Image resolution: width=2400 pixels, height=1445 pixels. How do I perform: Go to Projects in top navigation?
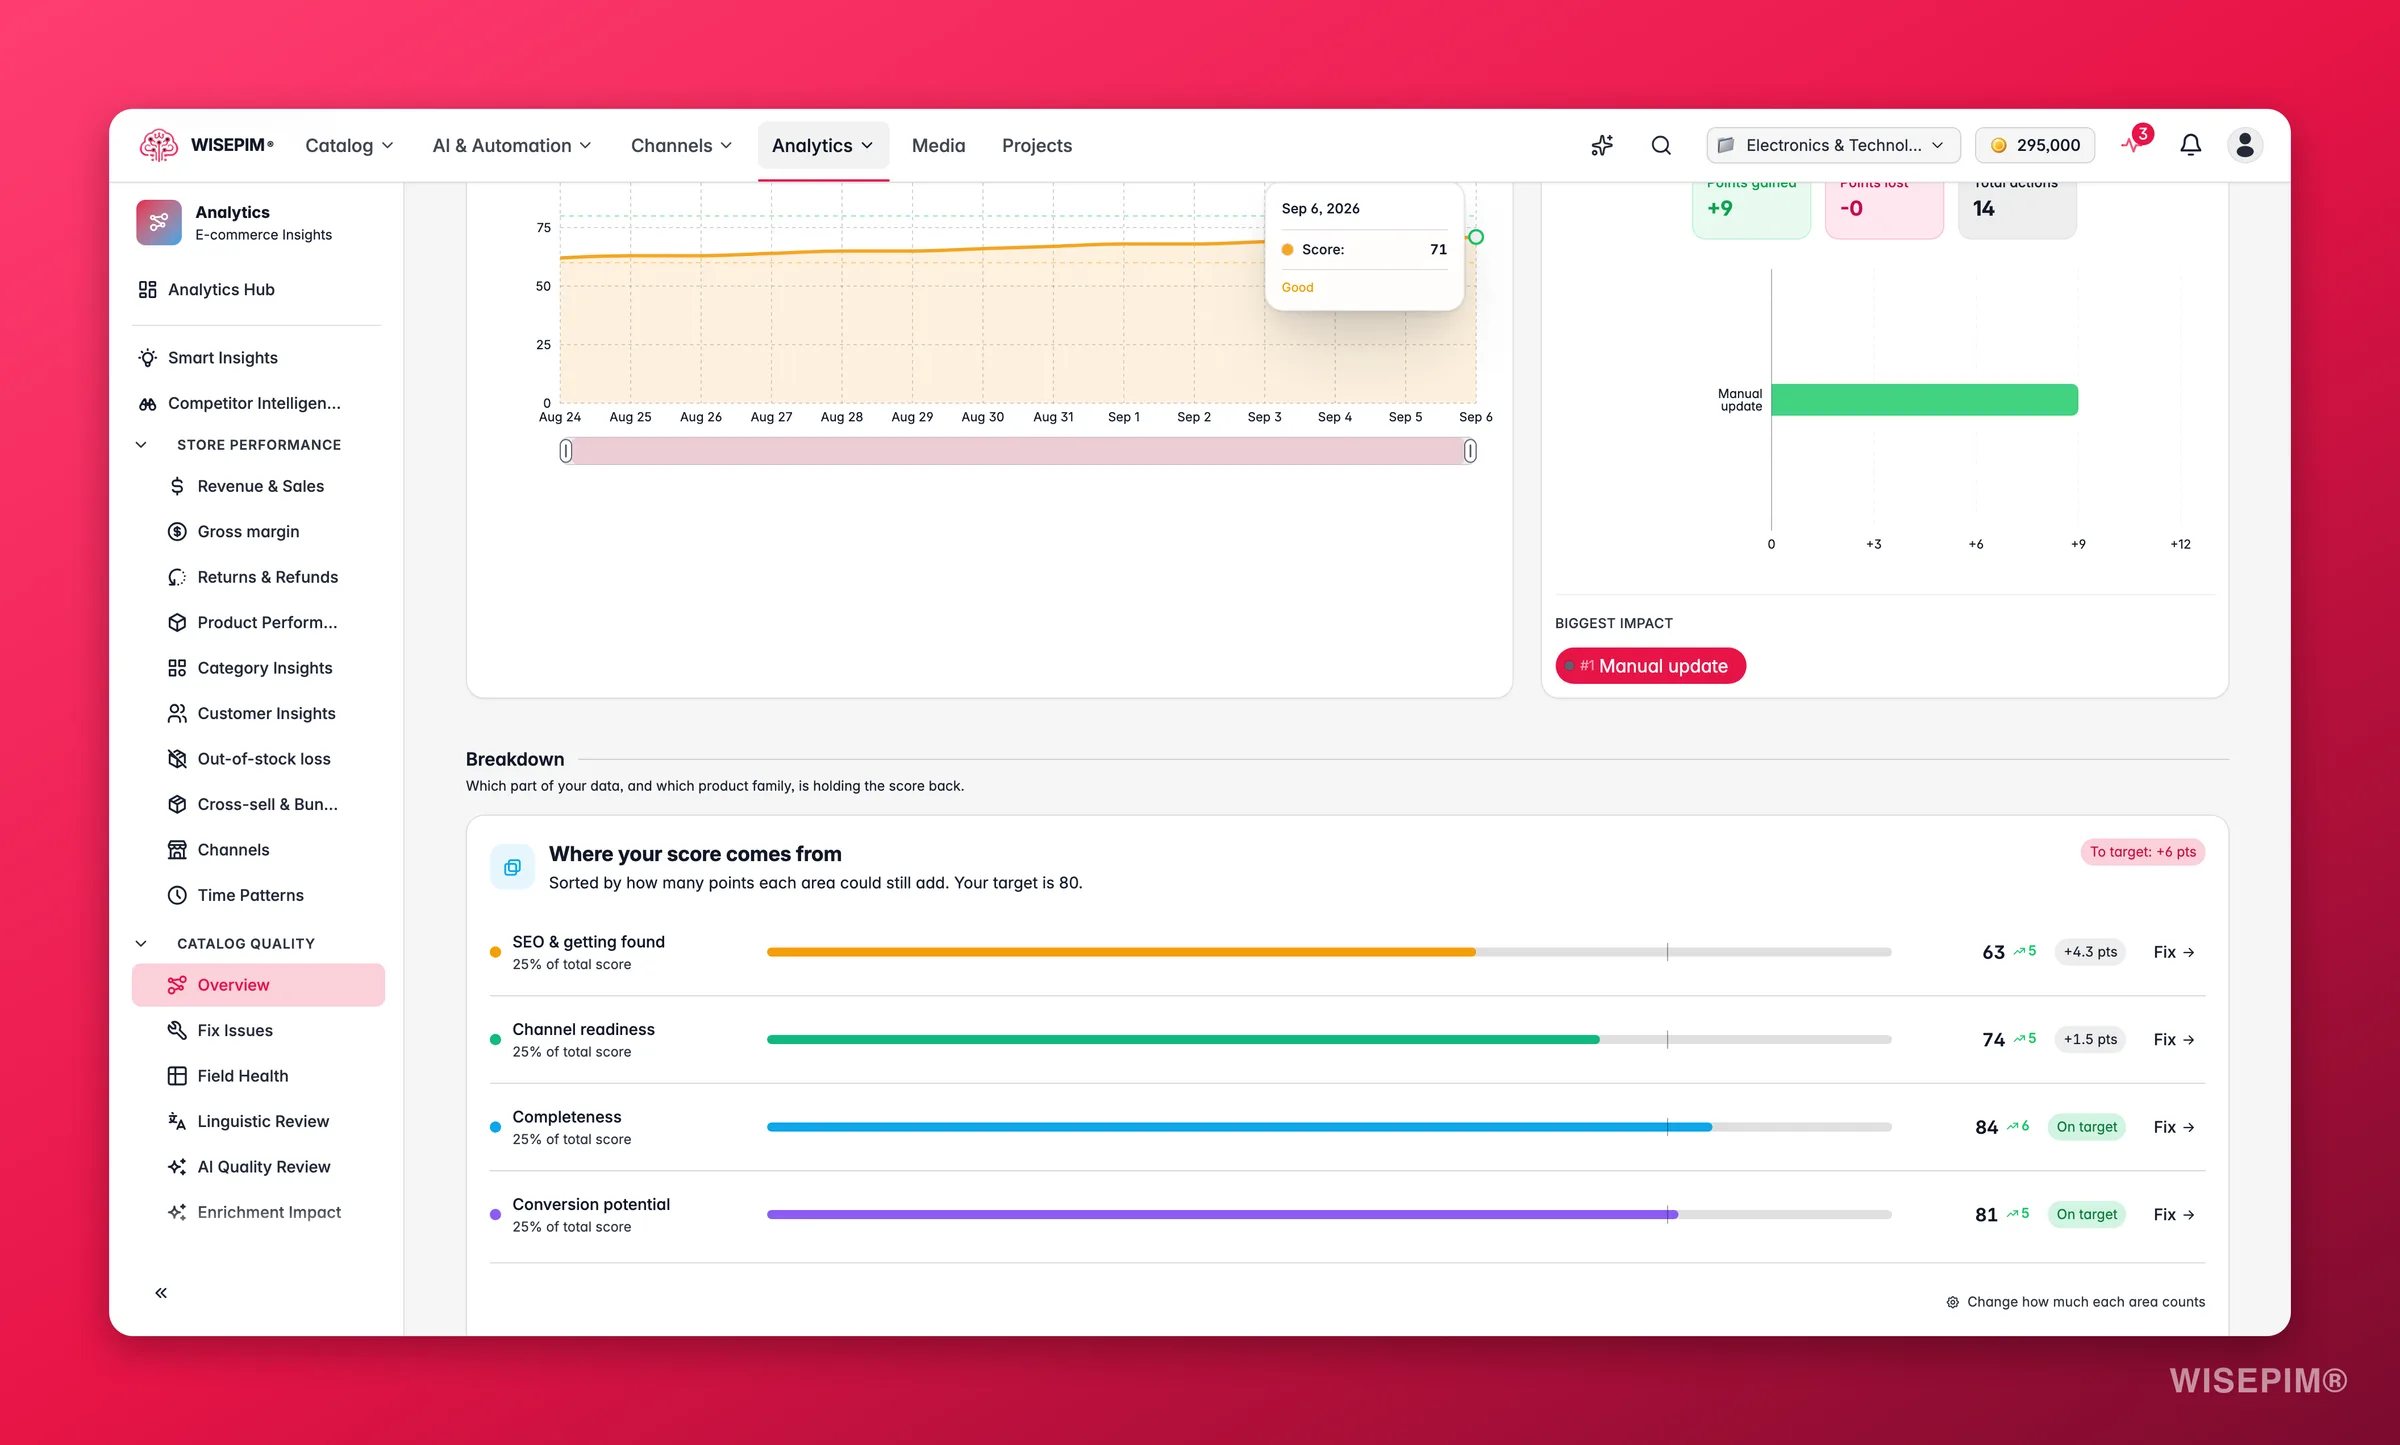click(x=1036, y=145)
